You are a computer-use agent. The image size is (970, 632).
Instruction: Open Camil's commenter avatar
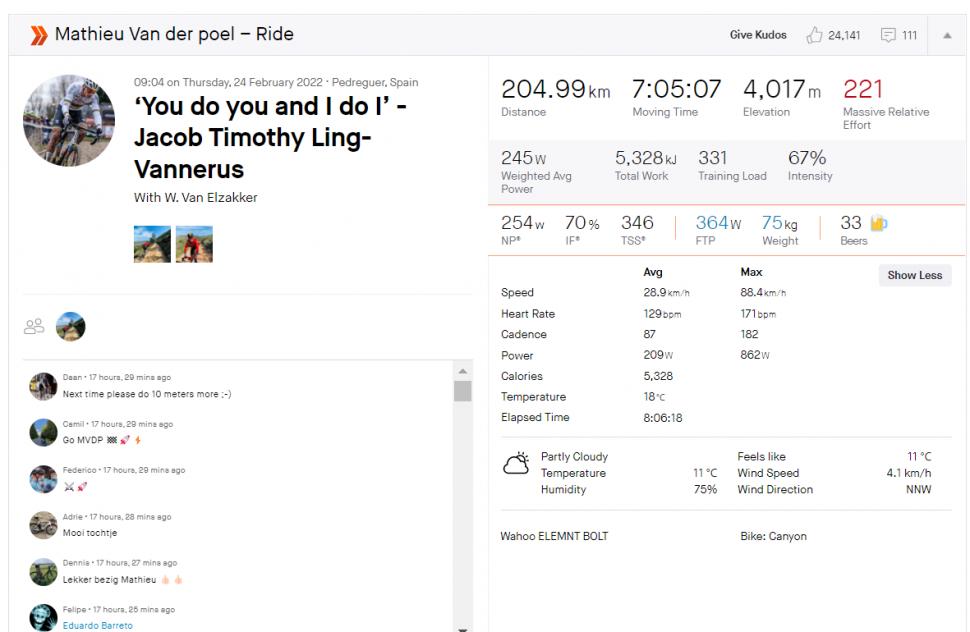tap(43, 432)
